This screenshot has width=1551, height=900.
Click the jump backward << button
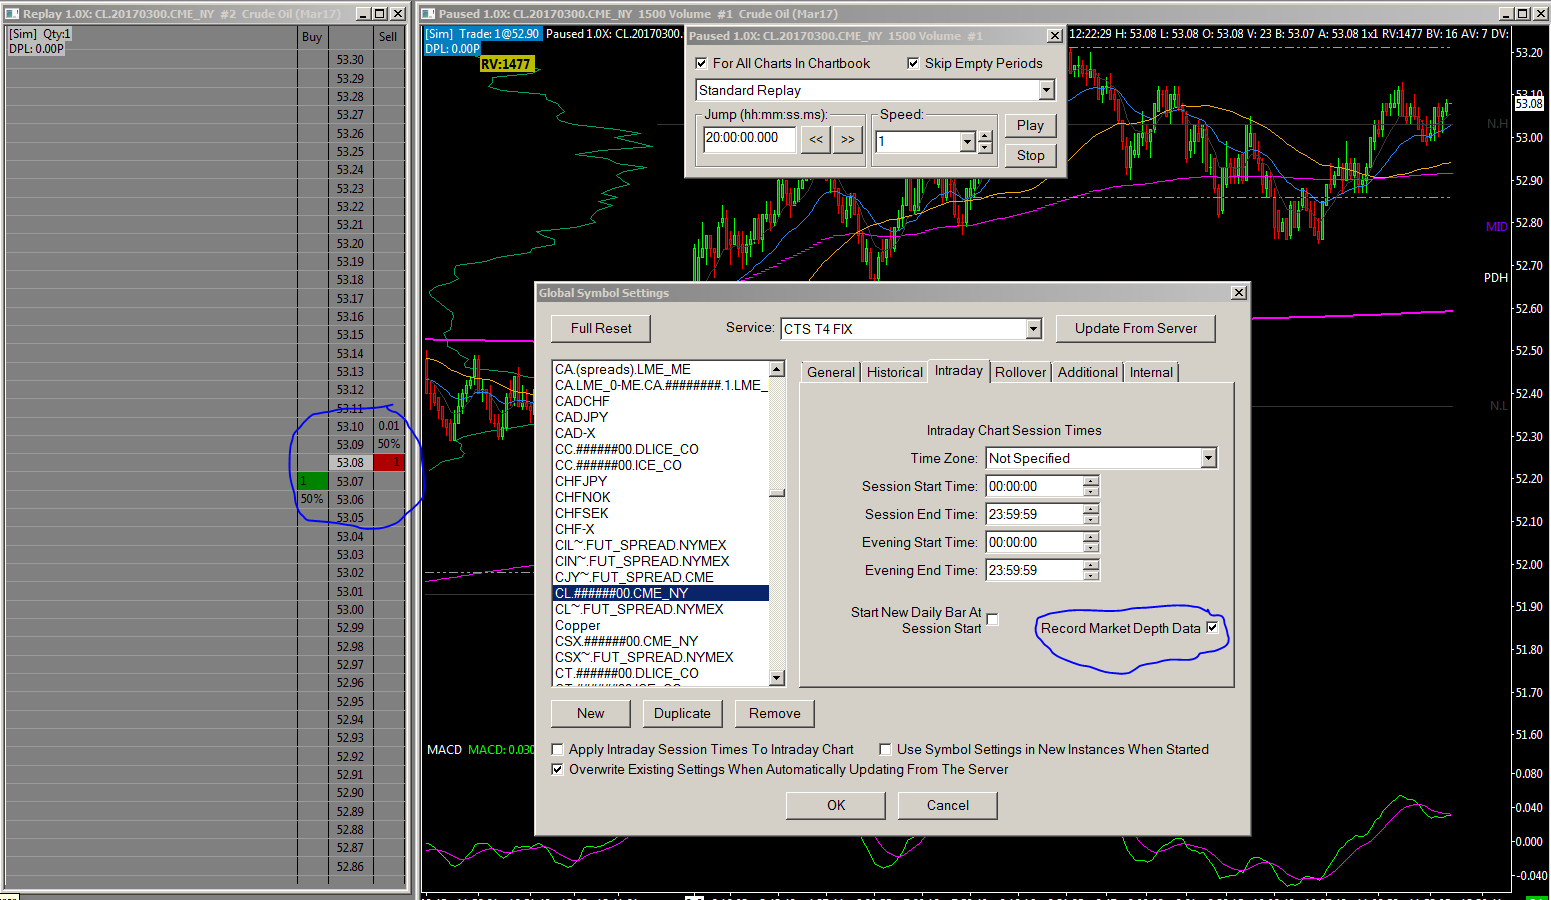click(x=816, y=140)
